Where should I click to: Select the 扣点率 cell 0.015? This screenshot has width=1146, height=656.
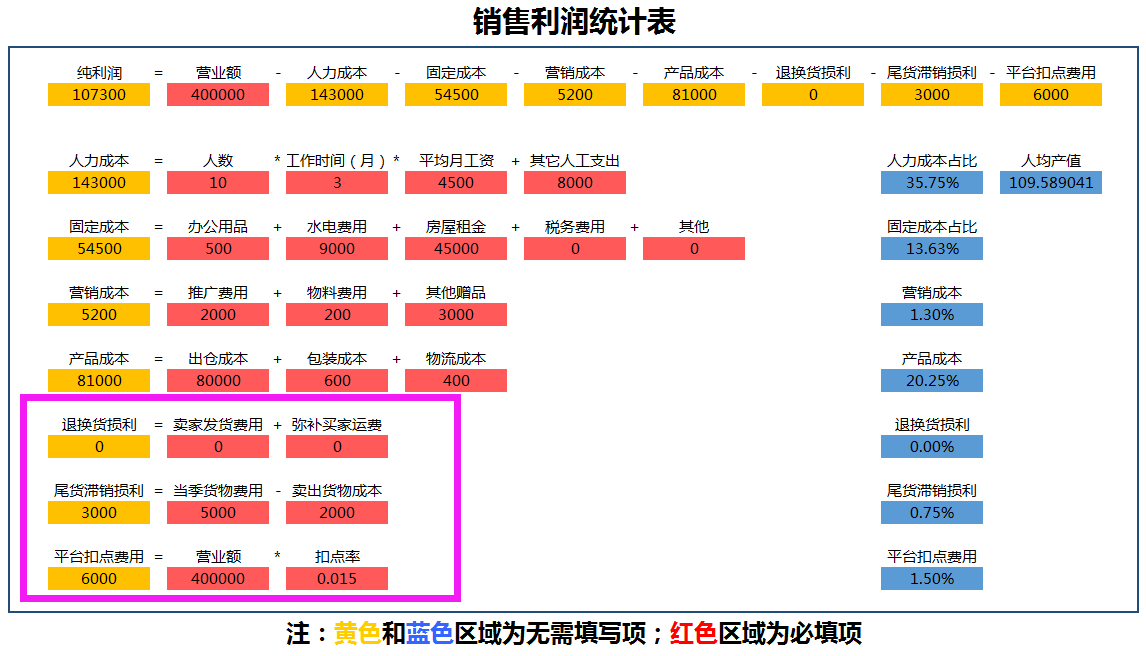[337, 579]
